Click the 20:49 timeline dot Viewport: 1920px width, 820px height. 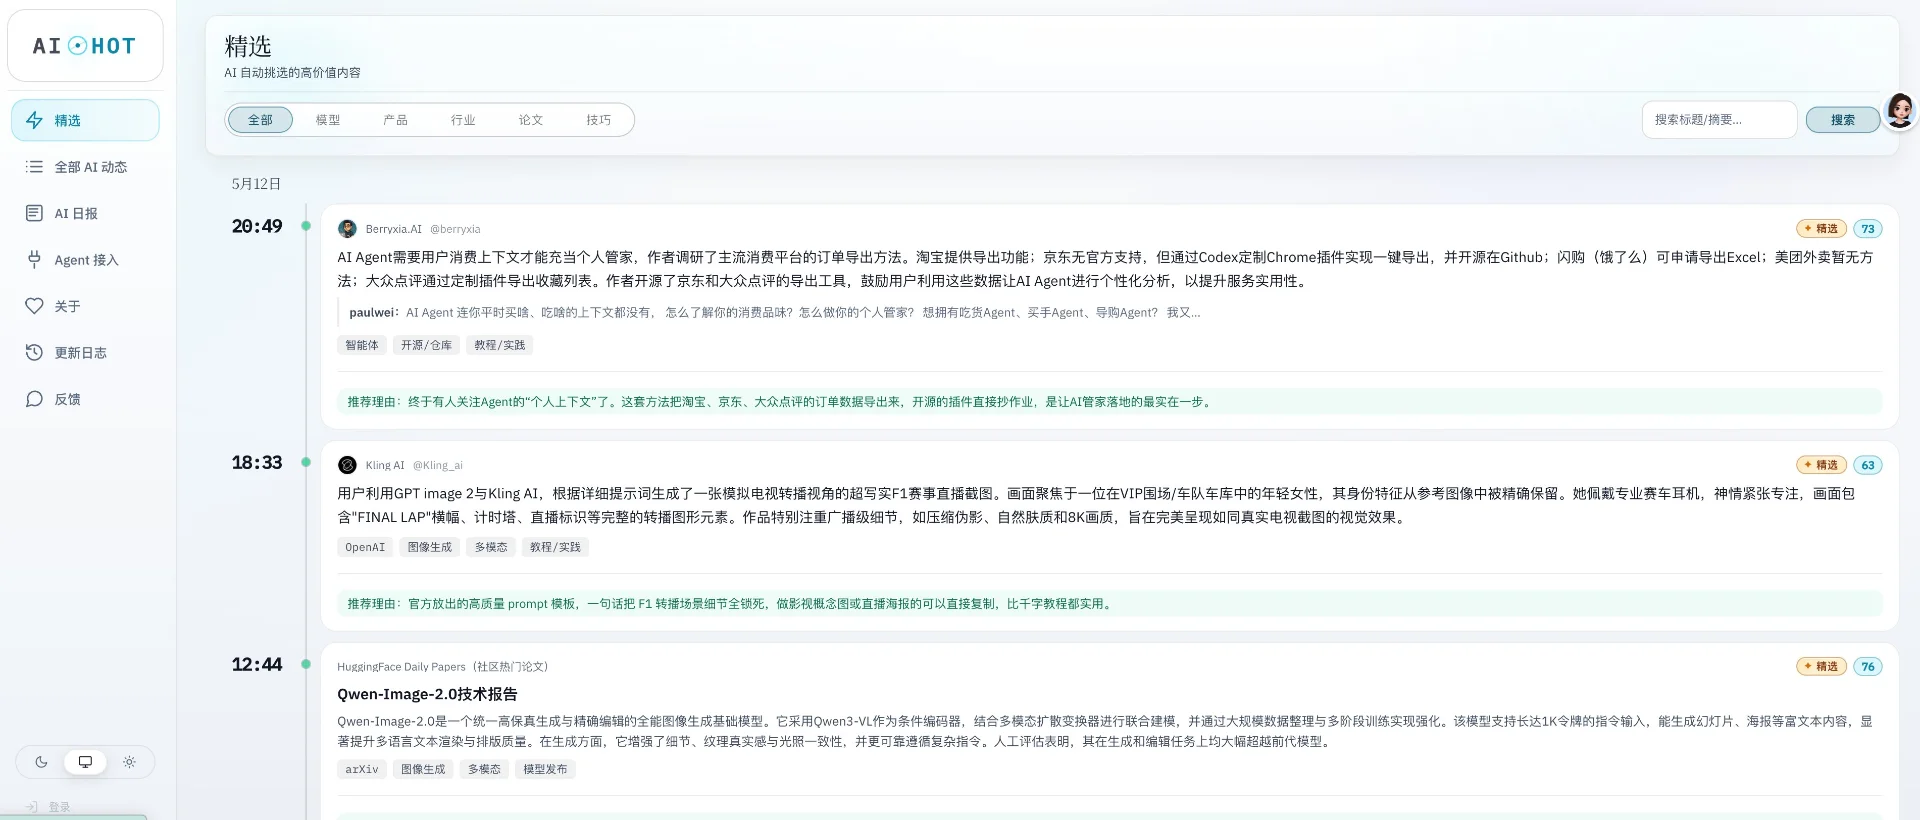tap(306, 226)
